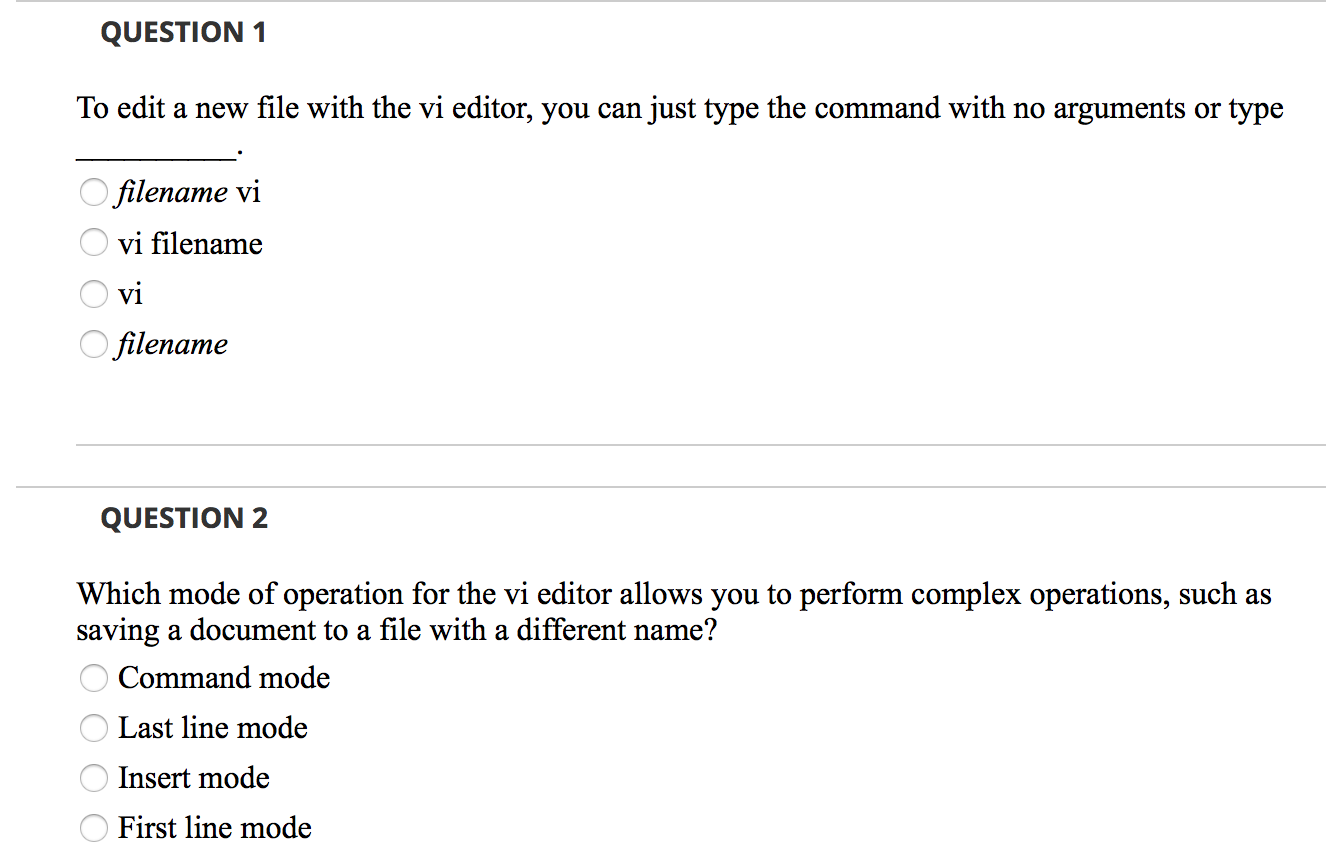
Task: Pick "Insert mode" as your answer
Action: pos(94,778)
